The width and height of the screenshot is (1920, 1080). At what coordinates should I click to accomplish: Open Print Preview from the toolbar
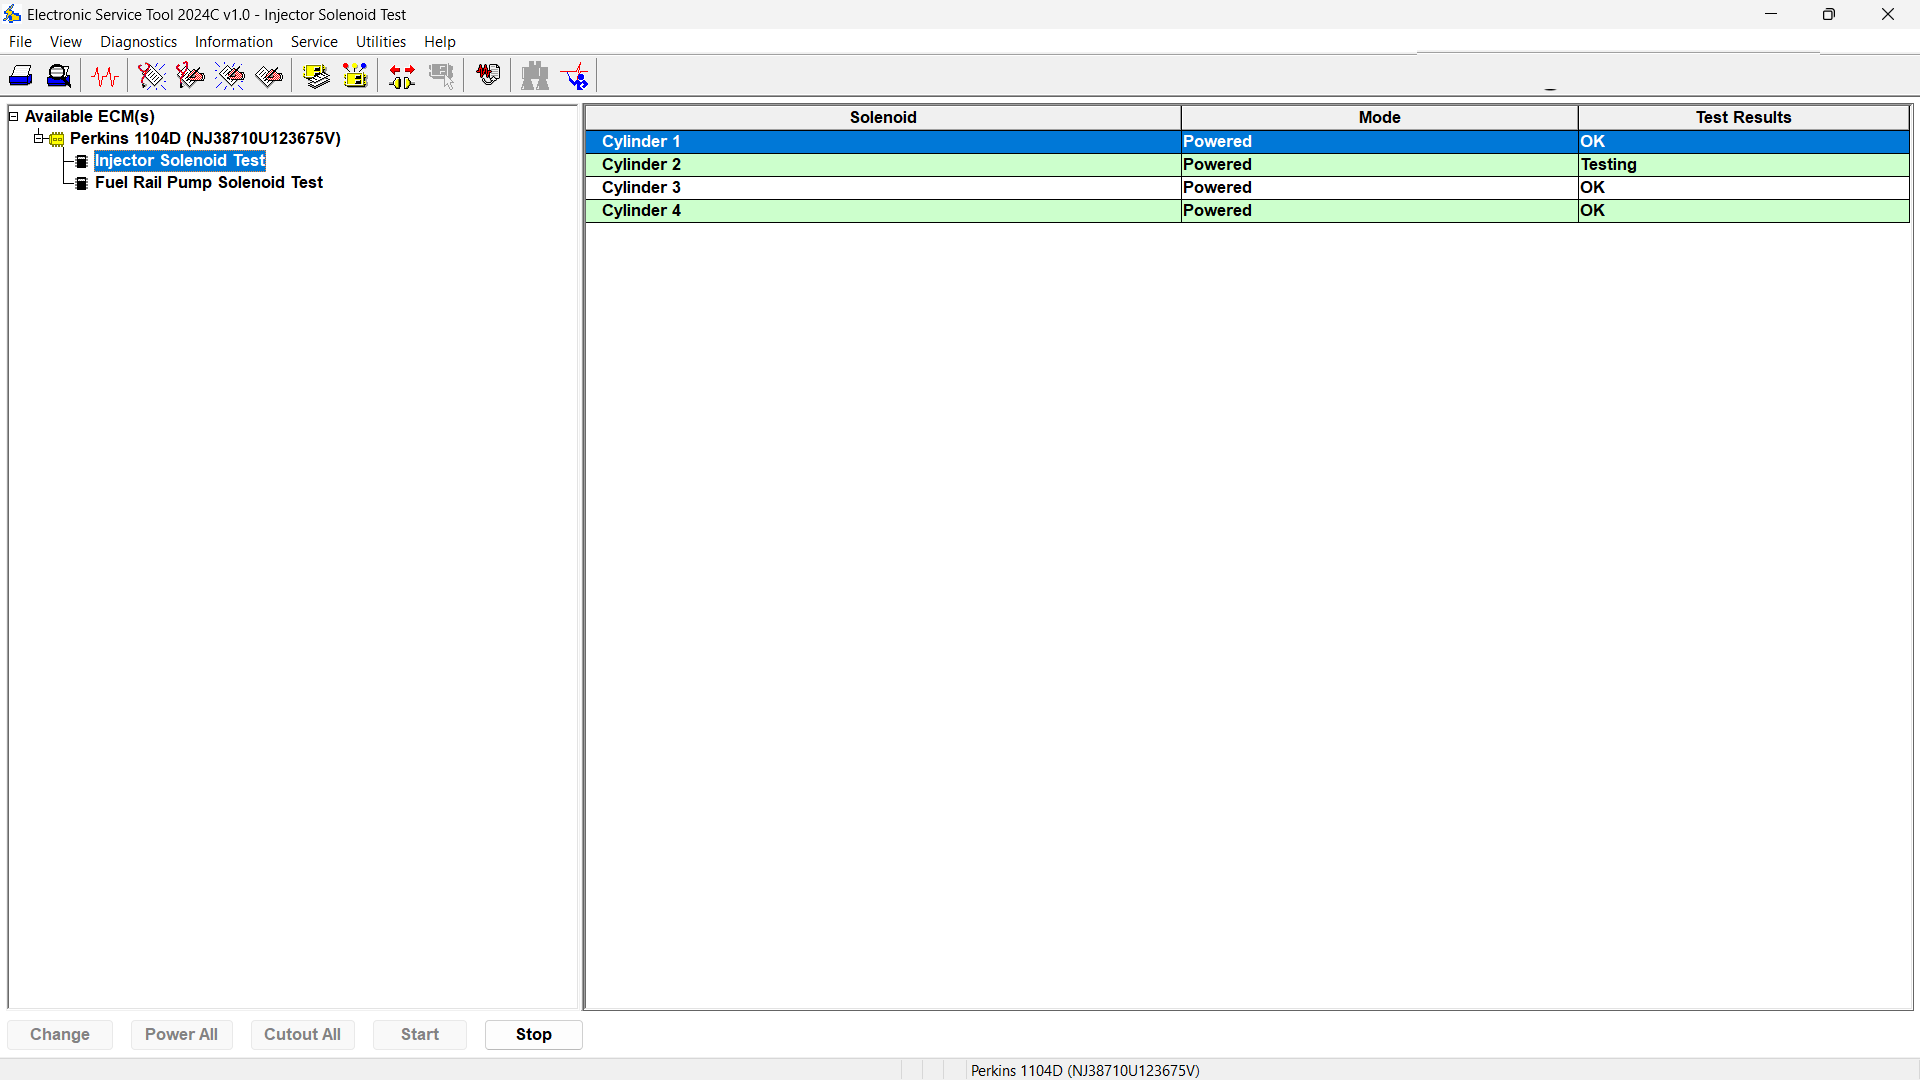[x=60, y=76]
